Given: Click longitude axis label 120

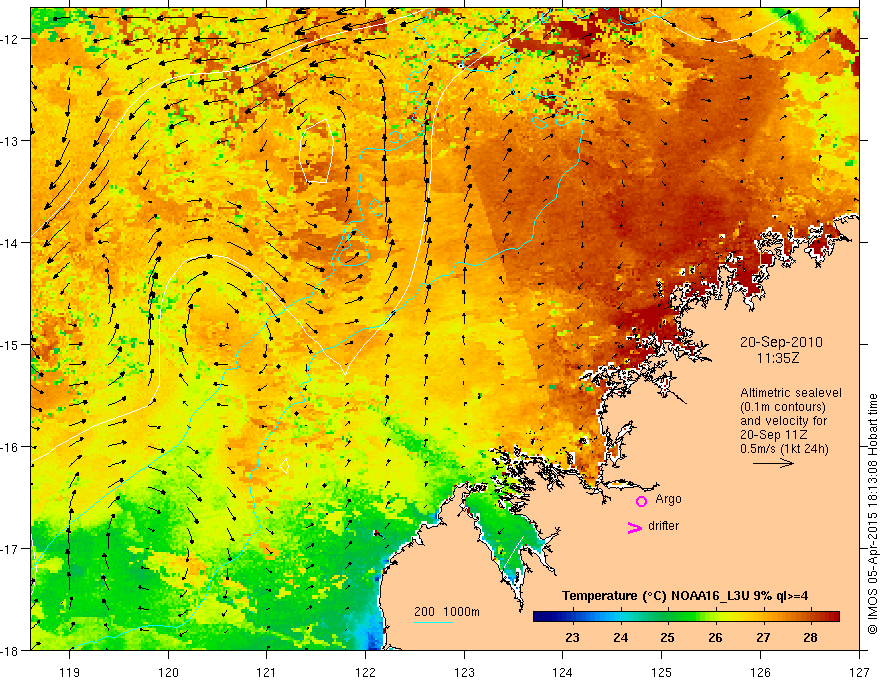Looking at the screenshot, I should pyautogui.click(x=168, y=672).
